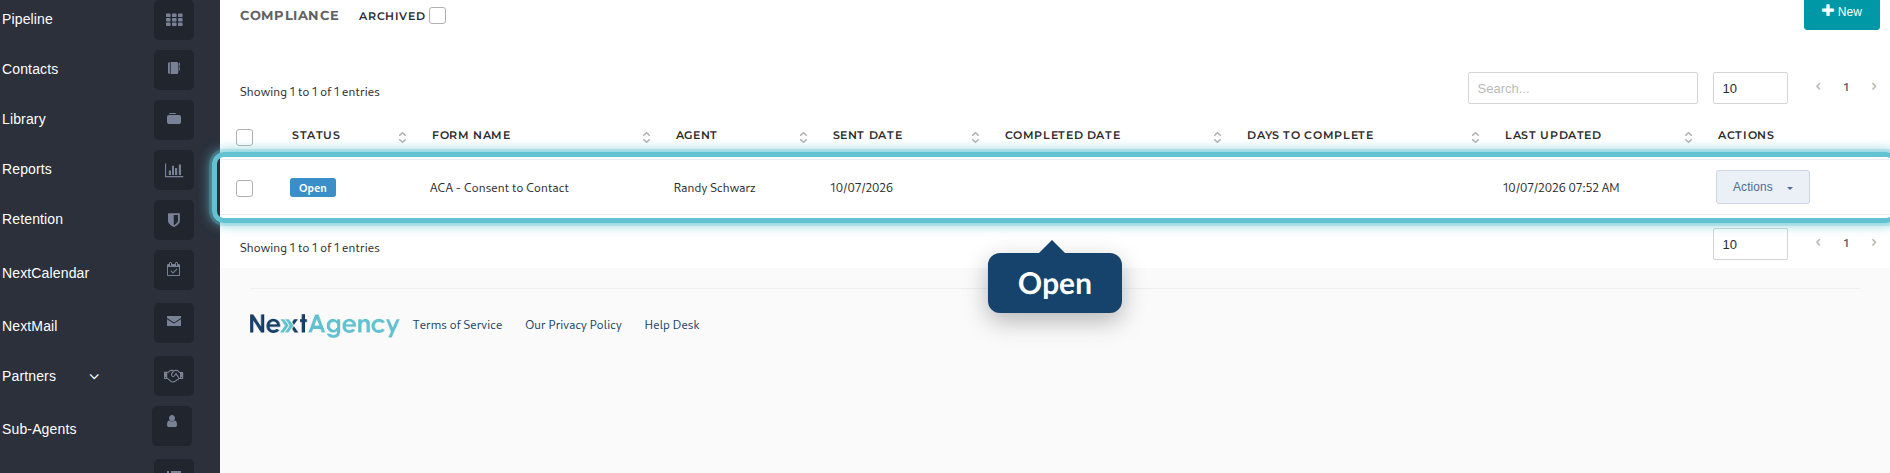Viewport: 1890px width, 473px height.
Task: Click the Partners handshake icon
Action: (x=174, y=376)
